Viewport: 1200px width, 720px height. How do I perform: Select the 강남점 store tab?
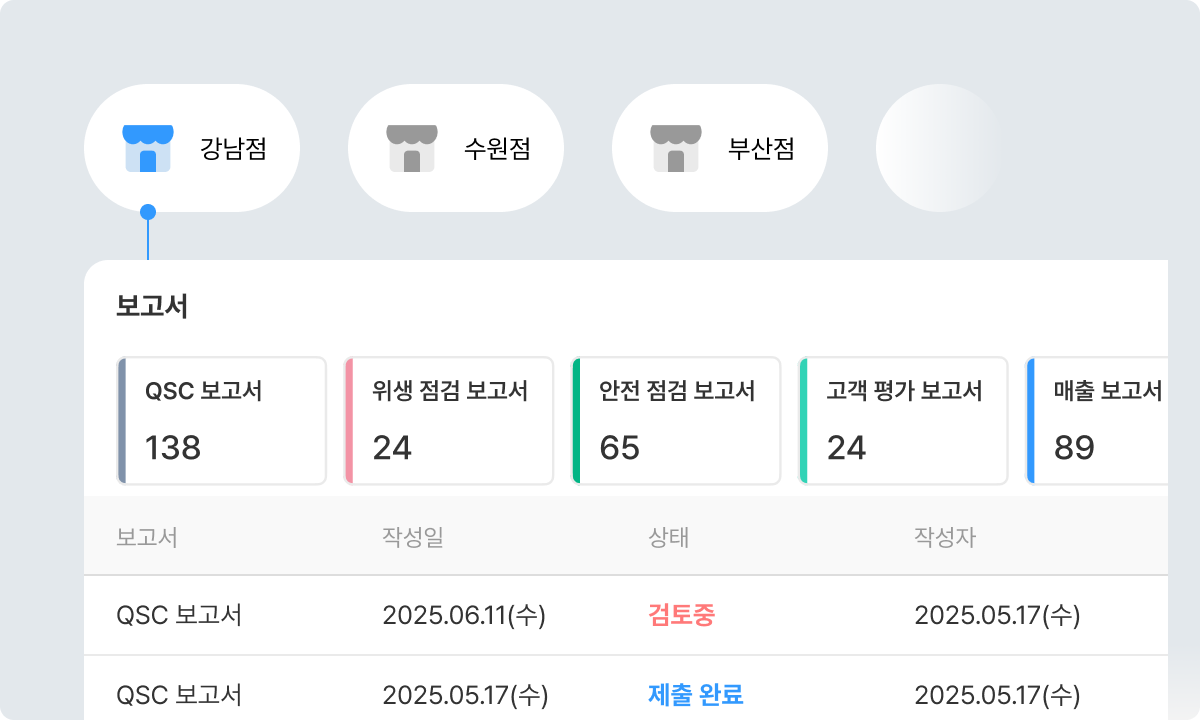[192, 148]
